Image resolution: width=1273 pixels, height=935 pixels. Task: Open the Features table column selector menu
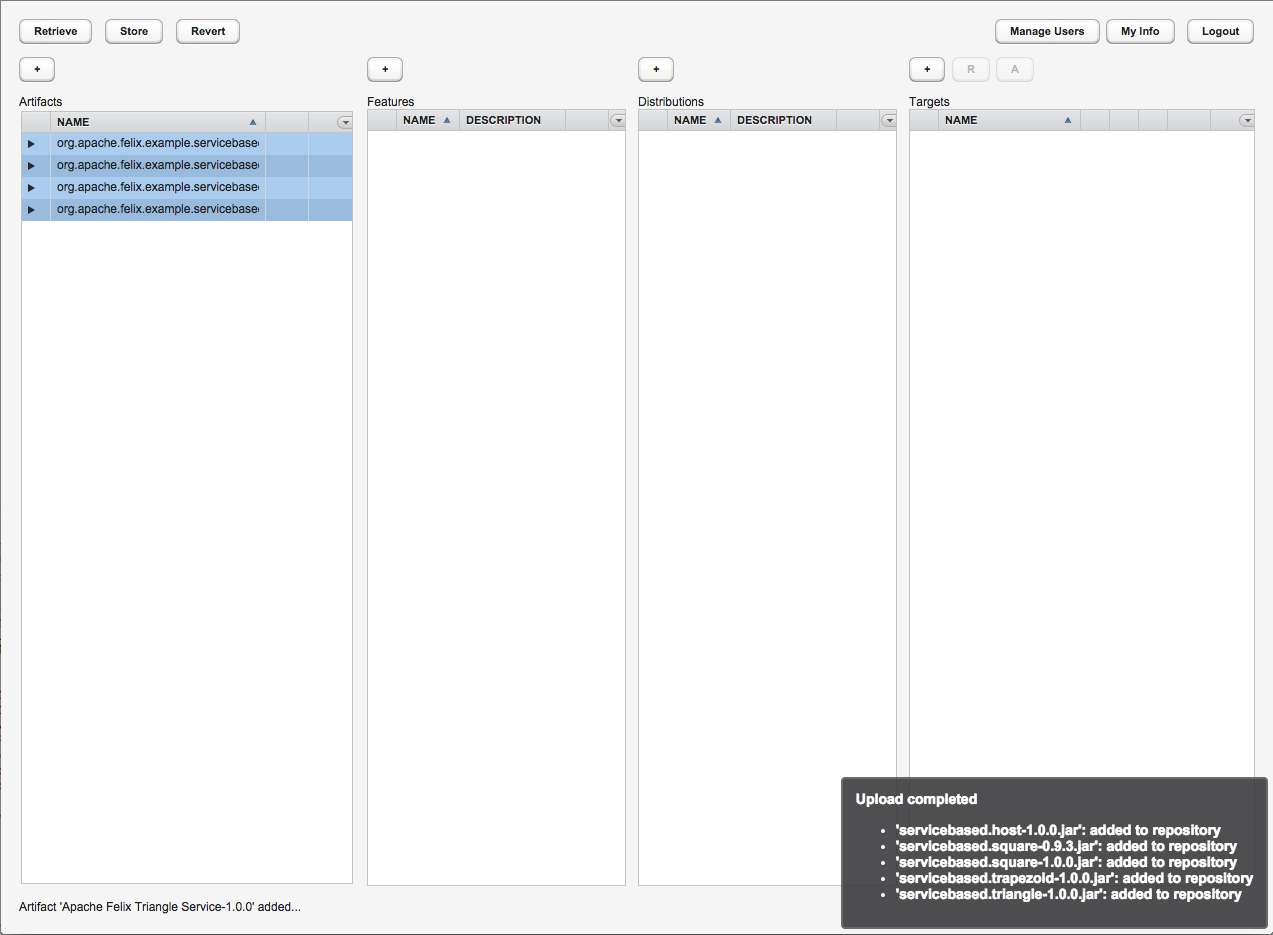pos(618,120)
